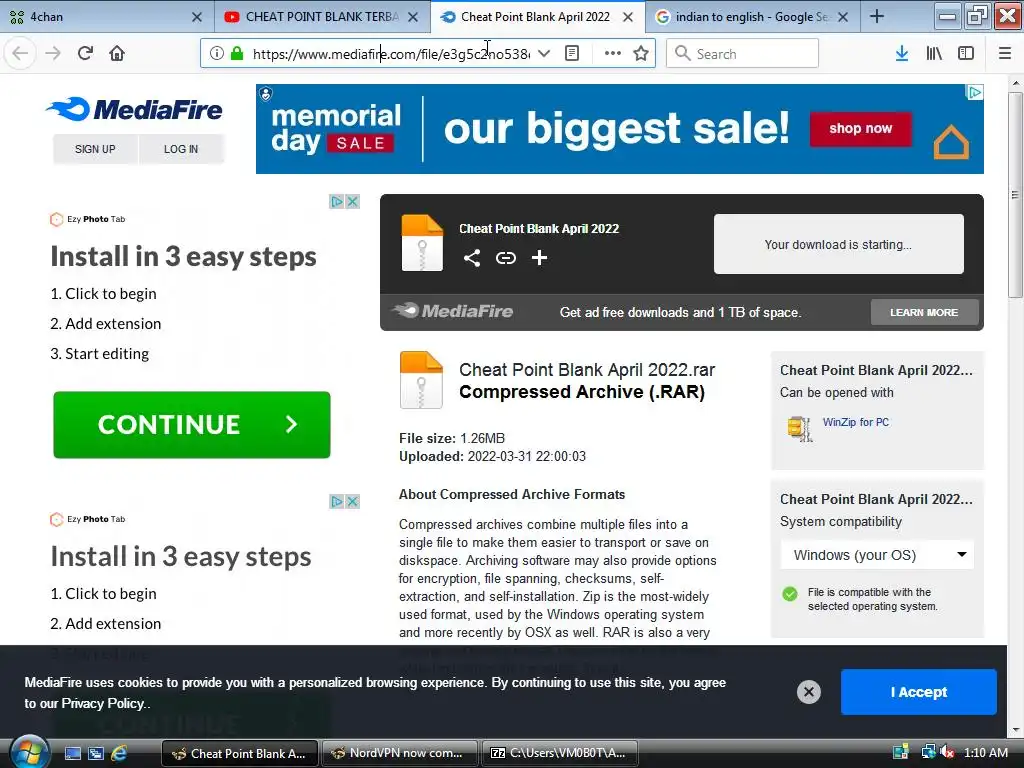Viewport: 1024px width, 768px height.
Task: Click the 1:10 AM system clock
Action: point(986,752)
